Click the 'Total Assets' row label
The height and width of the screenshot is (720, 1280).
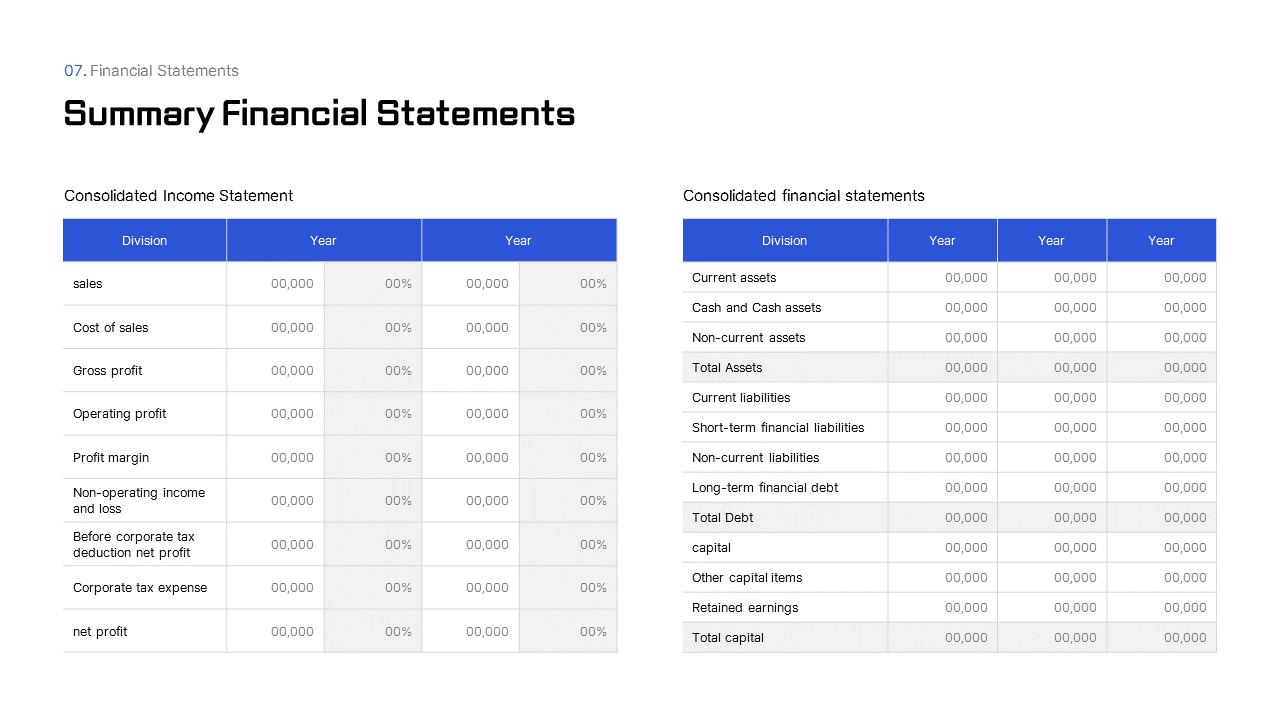(x=726, y=368)
